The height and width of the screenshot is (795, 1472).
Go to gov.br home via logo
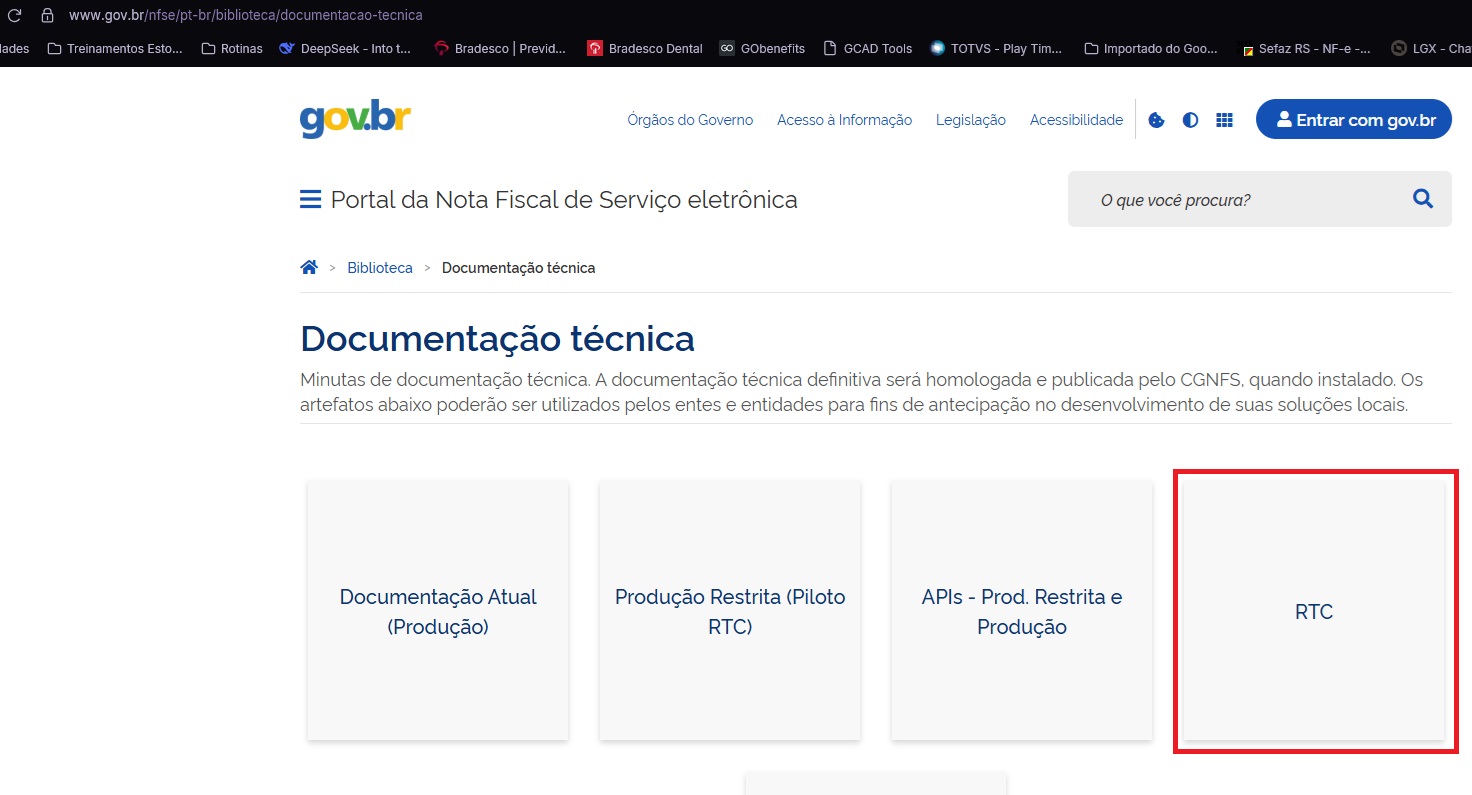point(355,119)
